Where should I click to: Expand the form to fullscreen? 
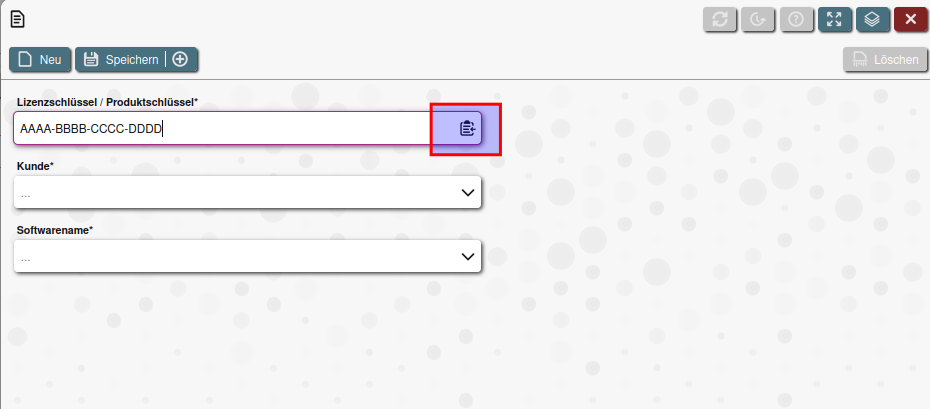835,19
